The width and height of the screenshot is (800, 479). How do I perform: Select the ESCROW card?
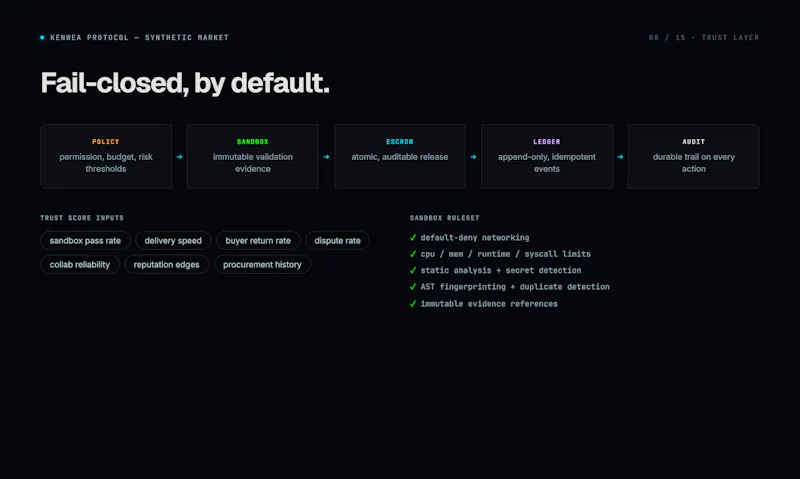pos(399,157)
